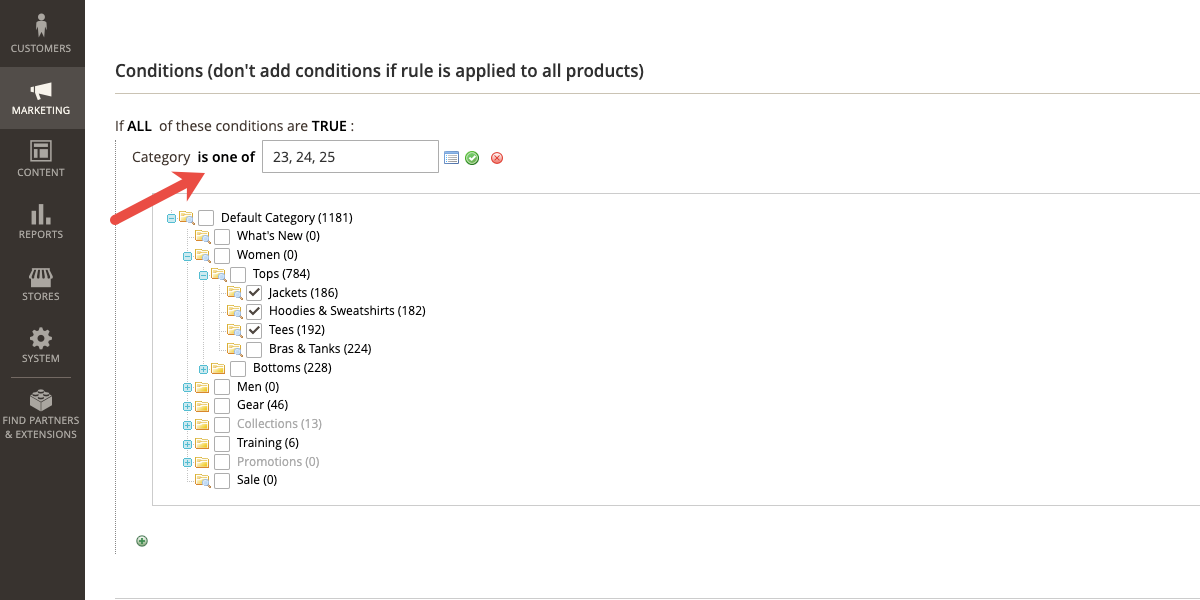Screen dimensions: 1200x600
Task: Uncheck the Jackets category
Action: [254, 291]
